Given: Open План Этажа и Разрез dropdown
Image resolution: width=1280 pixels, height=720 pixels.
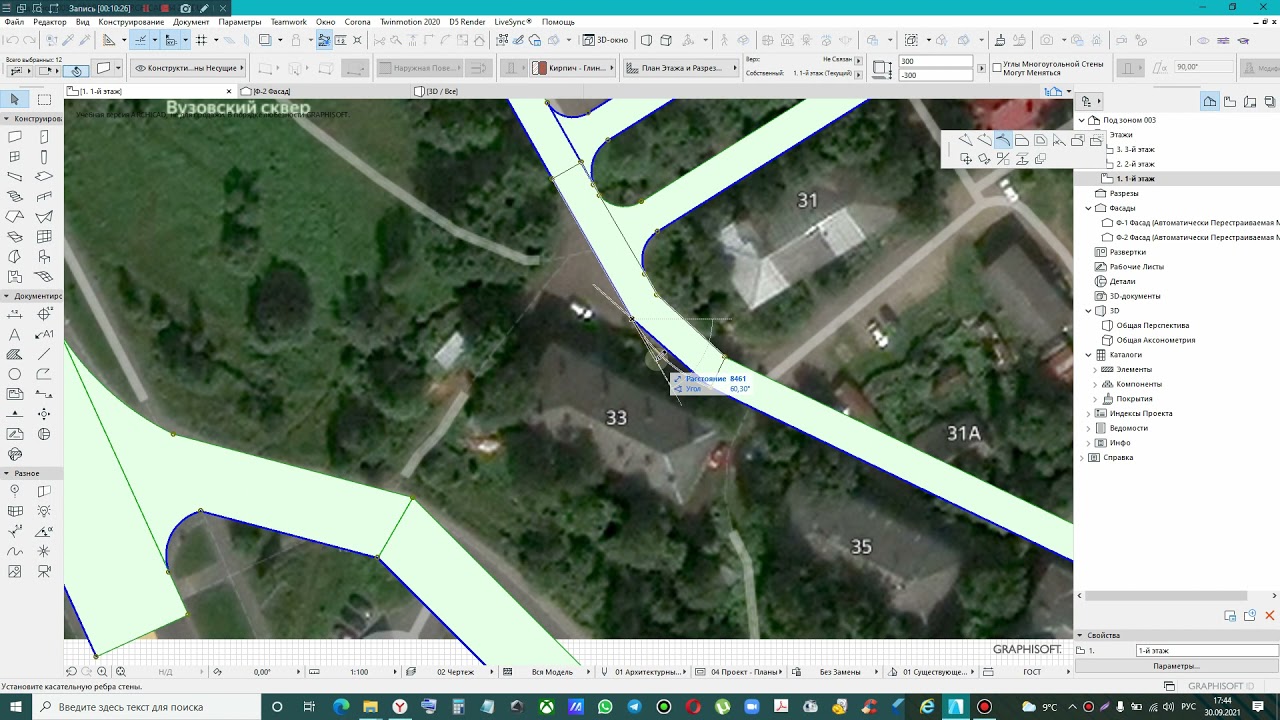Looking at the screenshot, I should (x=681, y=68).
